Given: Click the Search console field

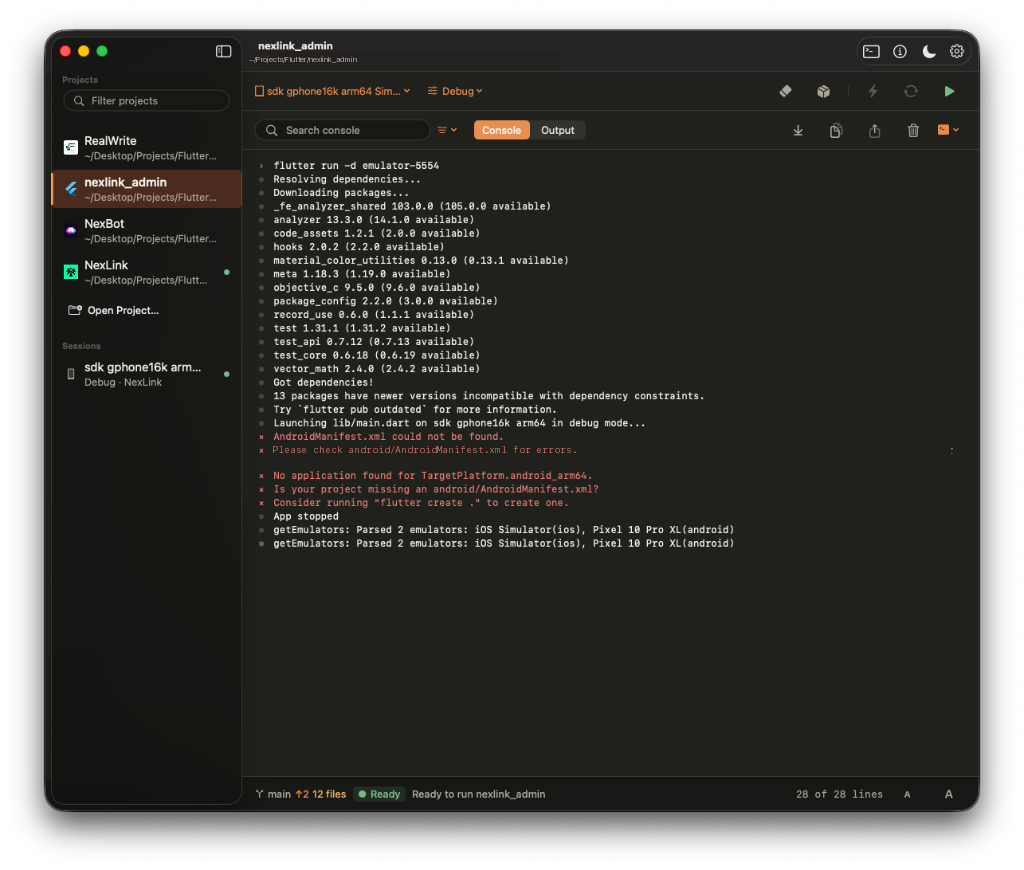Looking at the screenshot, I should tap(343, 130).
